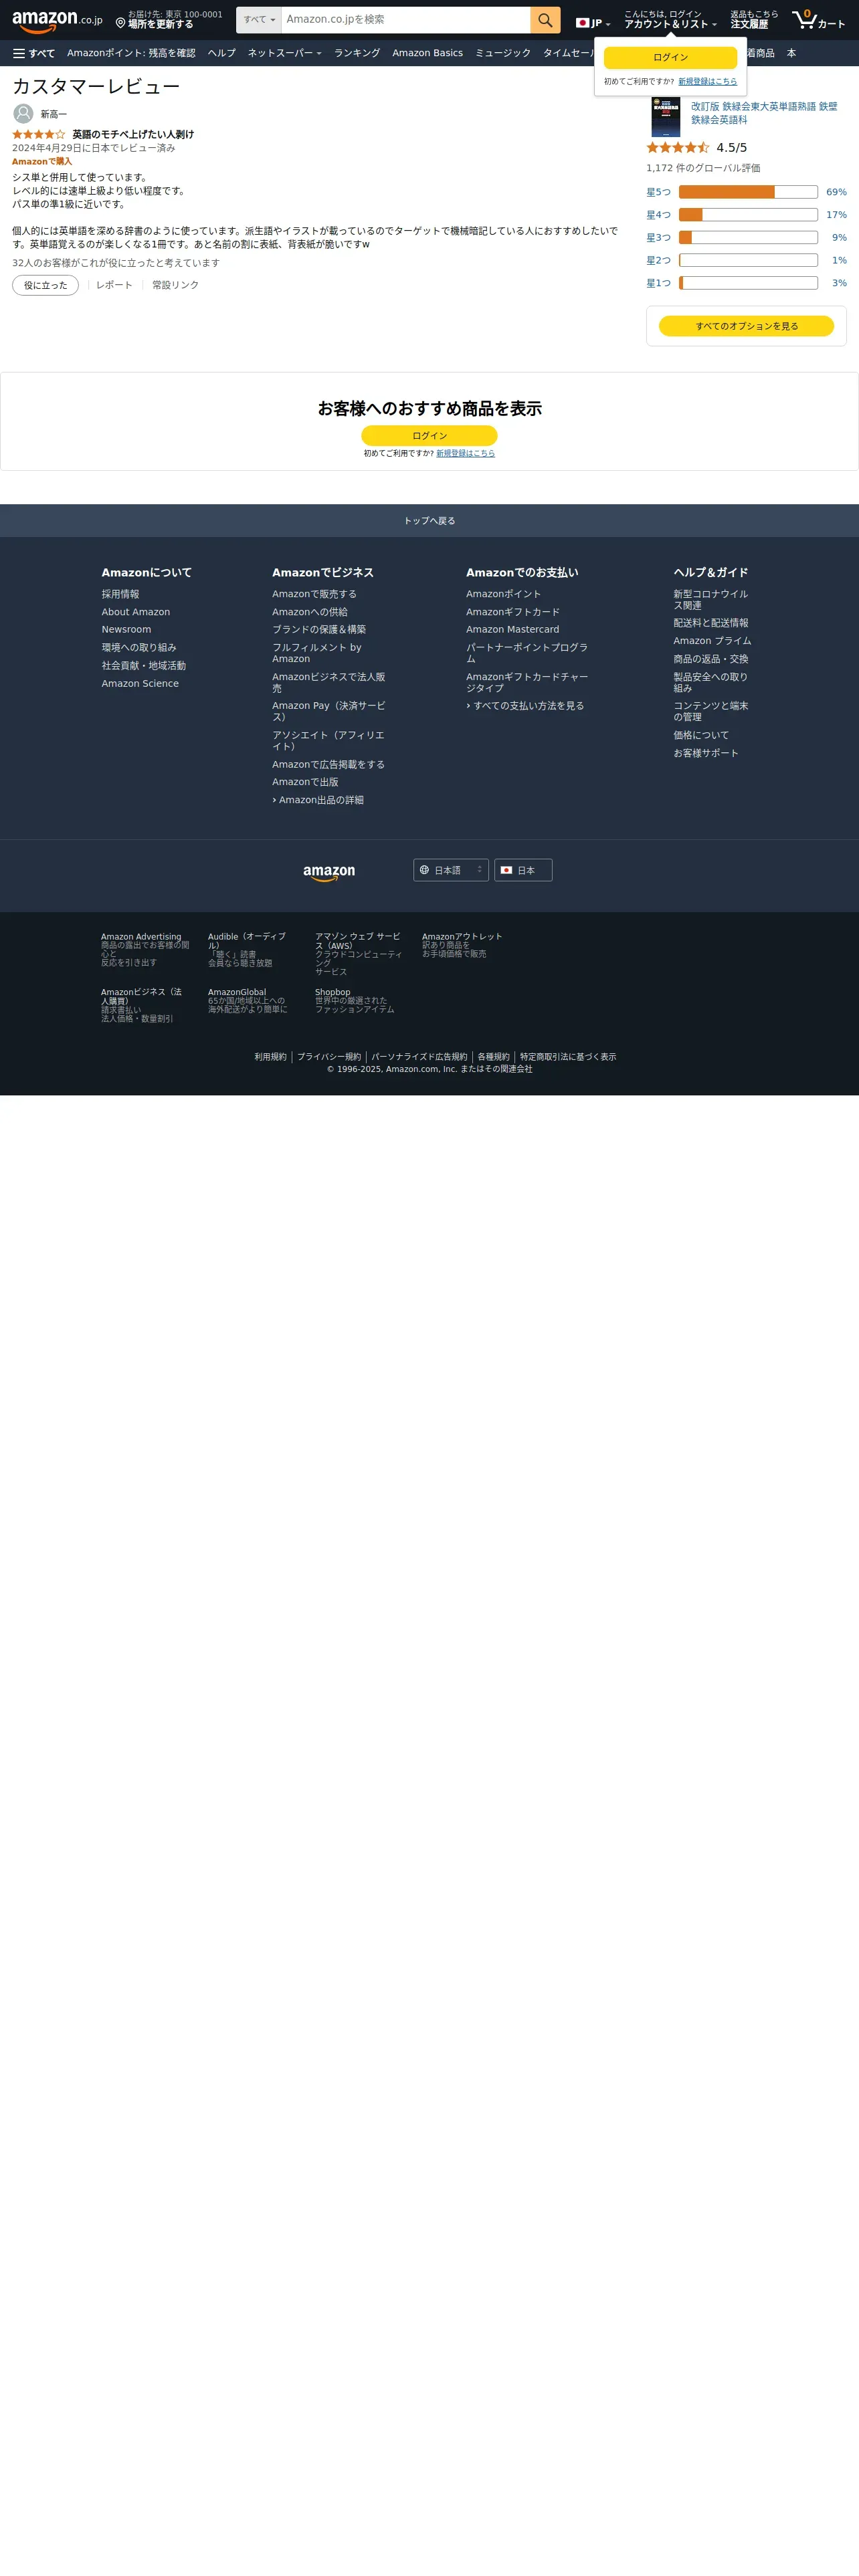Image resolution: width=859 pixels, height=2576 pixels.
Task: Click the book cover thumbnail
Action: (x=665, y=116)
